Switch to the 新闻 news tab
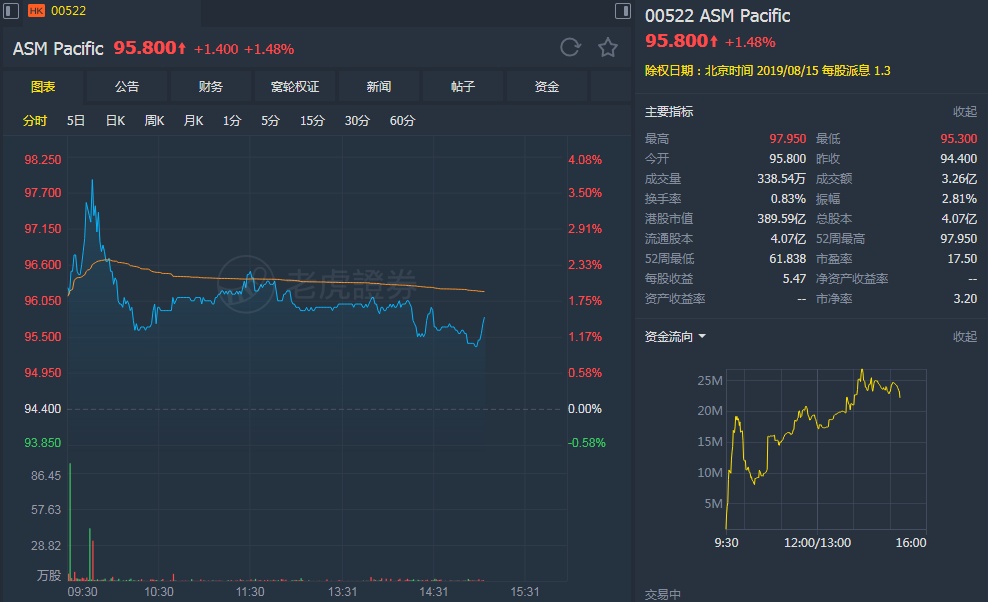988x602 pixels. tap(379, 86)
